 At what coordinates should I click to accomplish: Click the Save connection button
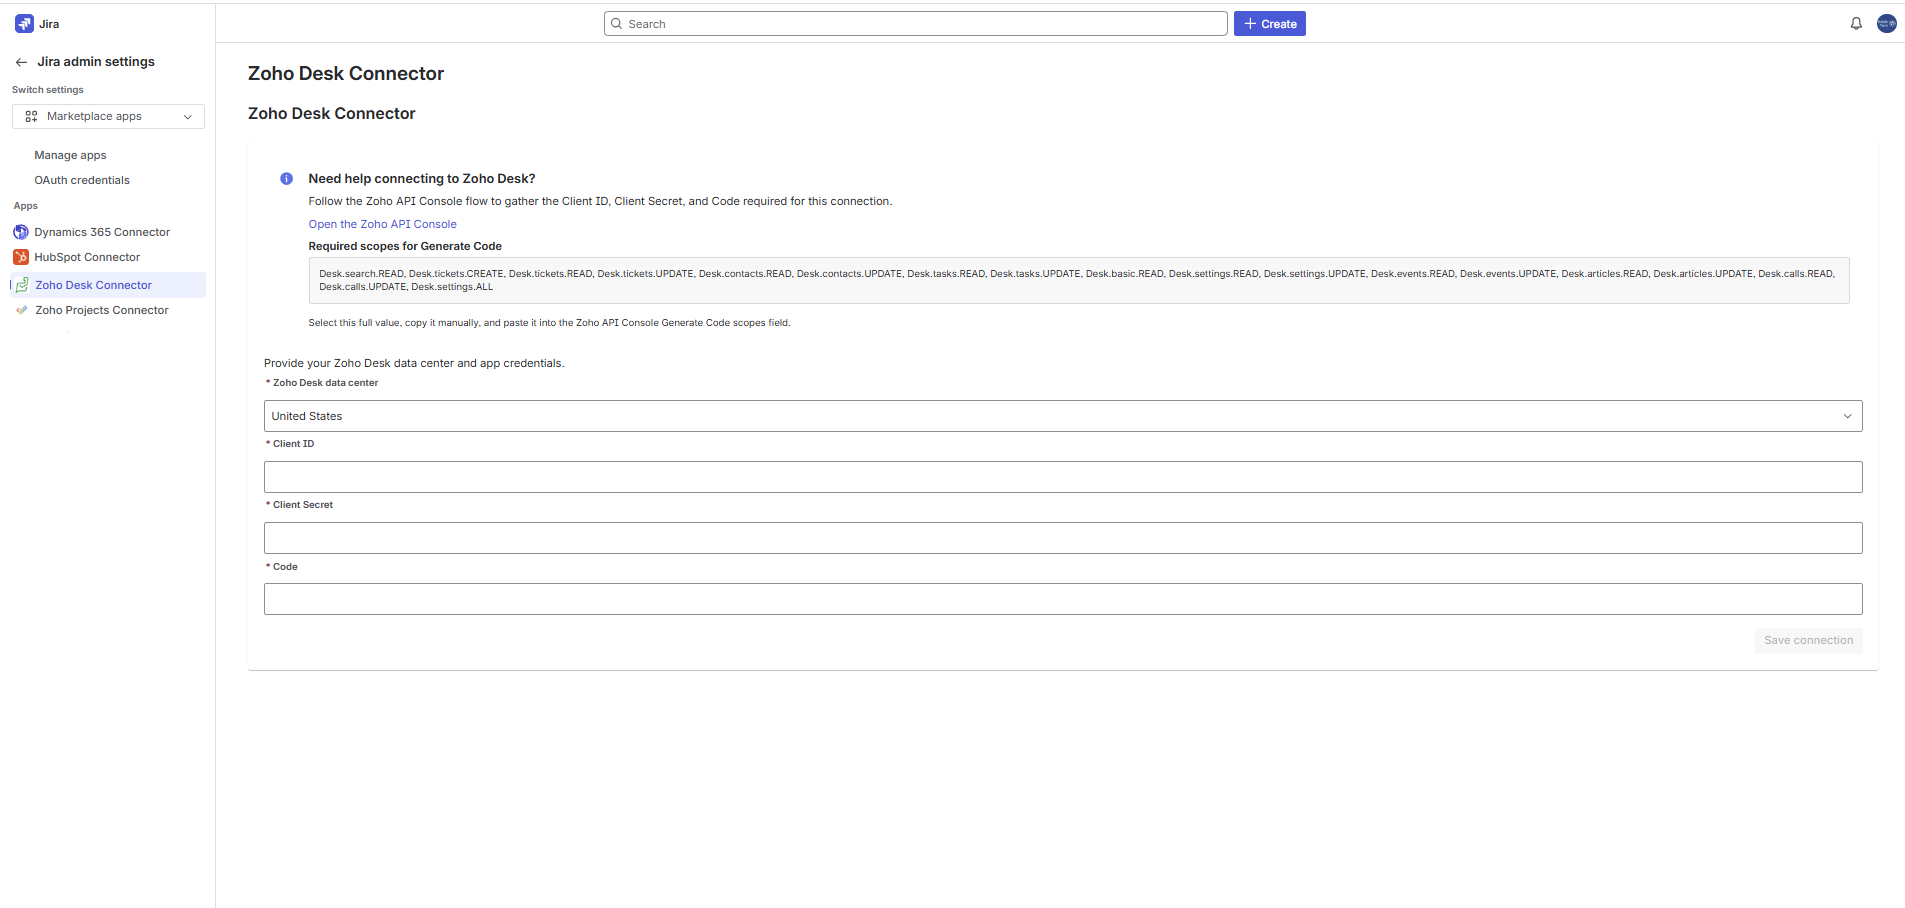tap(1807, 640)
